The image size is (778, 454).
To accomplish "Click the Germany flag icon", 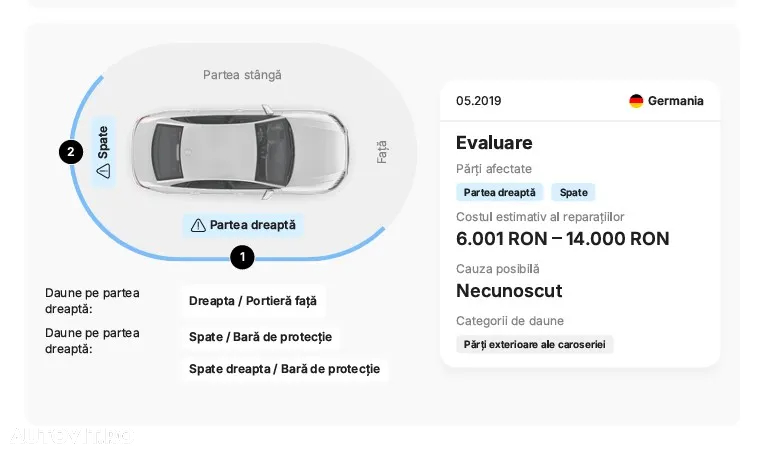I will 636,101.
